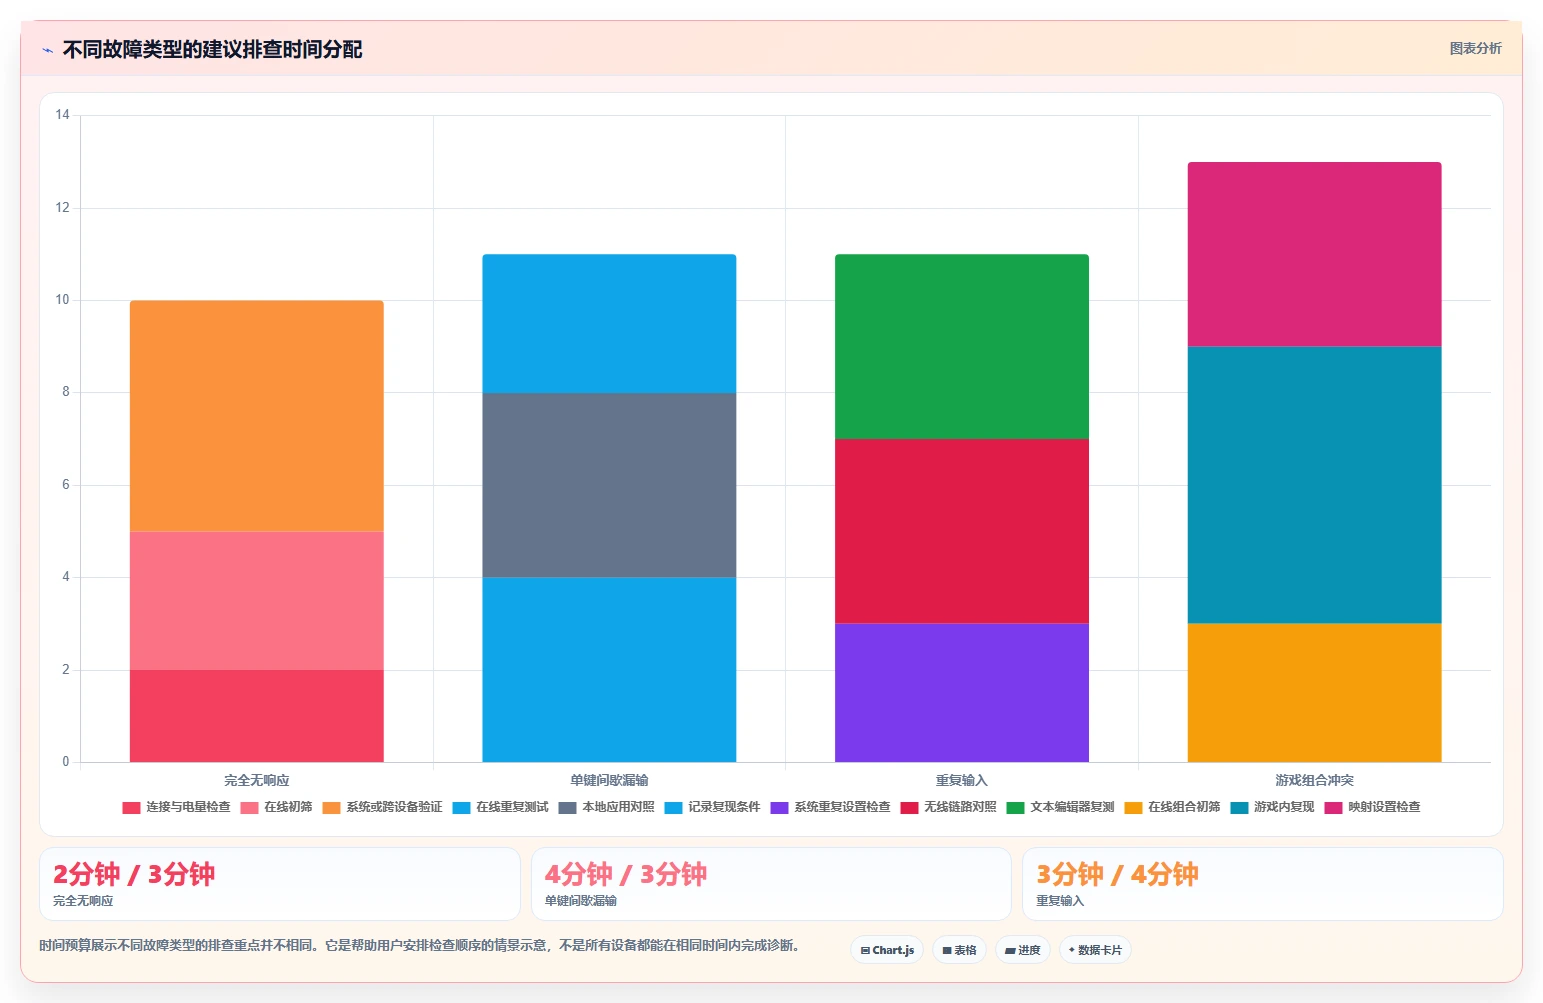
Task: Click the 完全无响应 x-axis label
Action: click(257, 780)
